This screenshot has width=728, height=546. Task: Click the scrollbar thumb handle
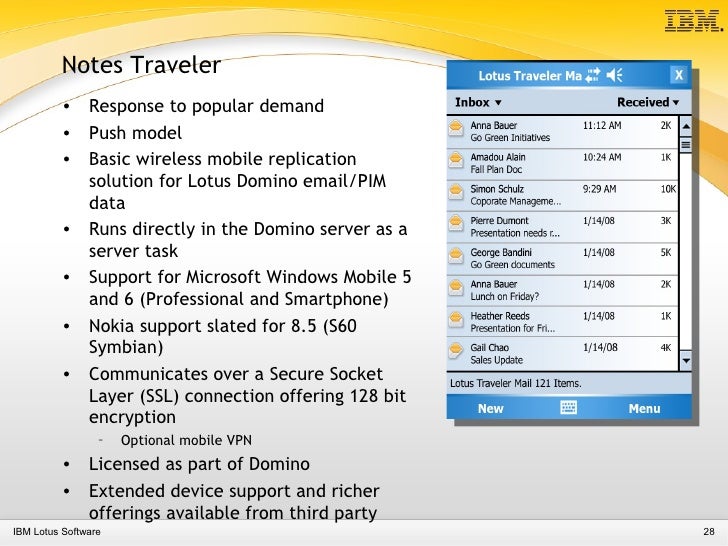coord(685,145)
